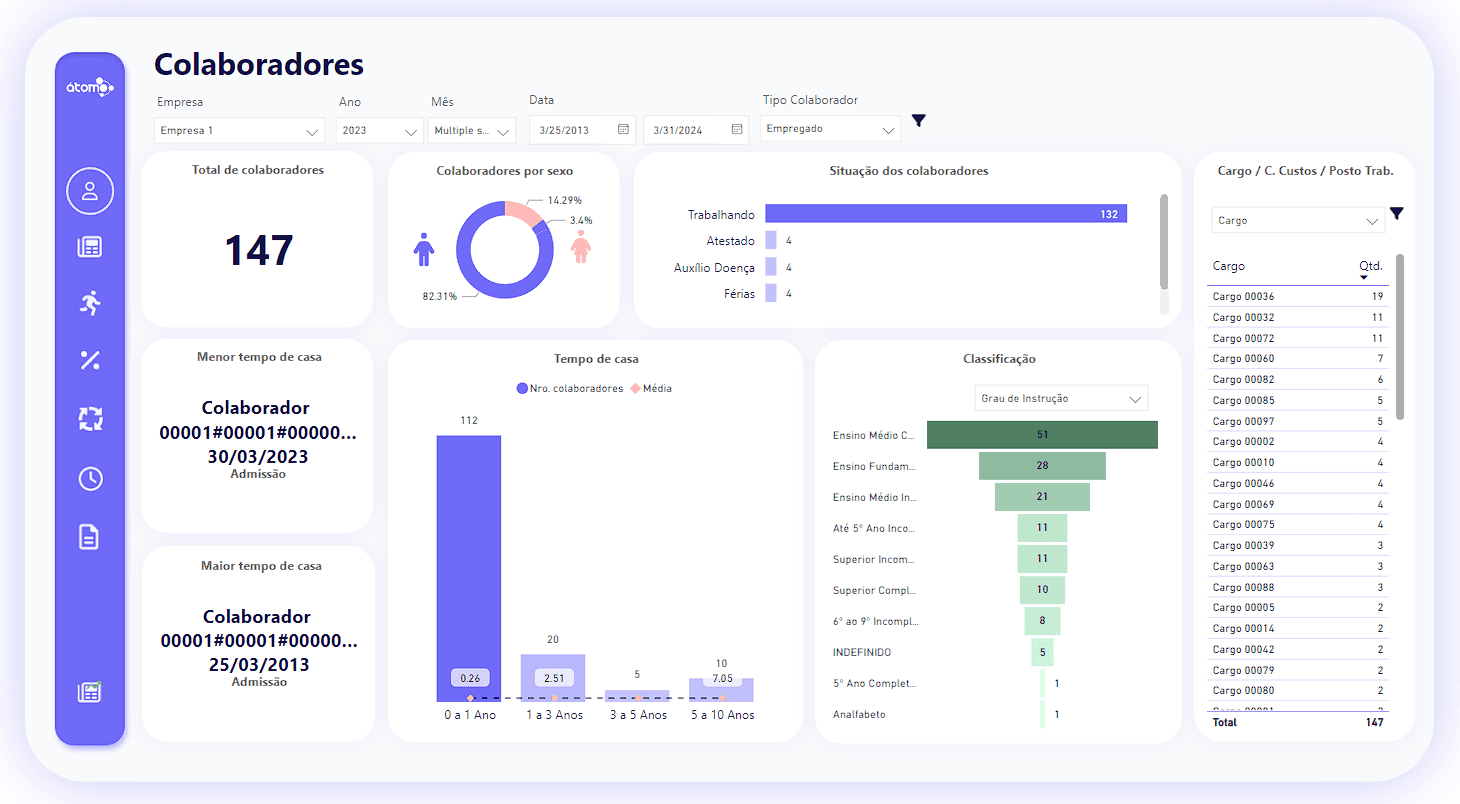1460x804 pixels.
Task: Click the Cargo table vertical scrollbar
Action: [x=1400, y=336]
